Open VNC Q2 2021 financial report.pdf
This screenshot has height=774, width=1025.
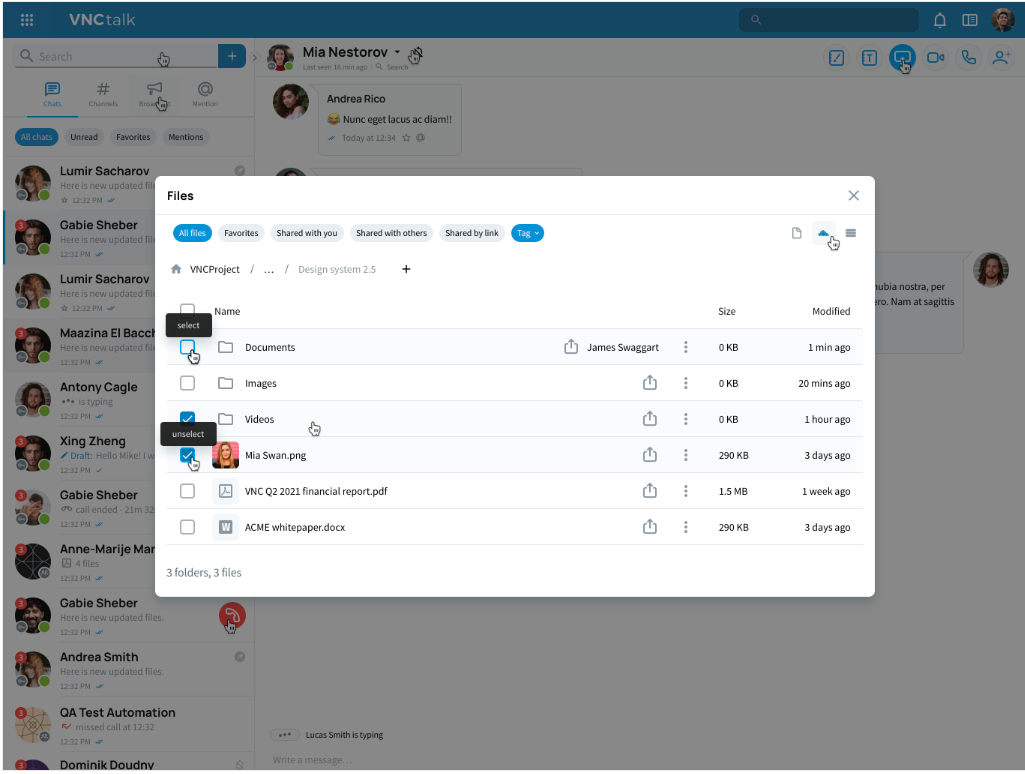(316, 491)
